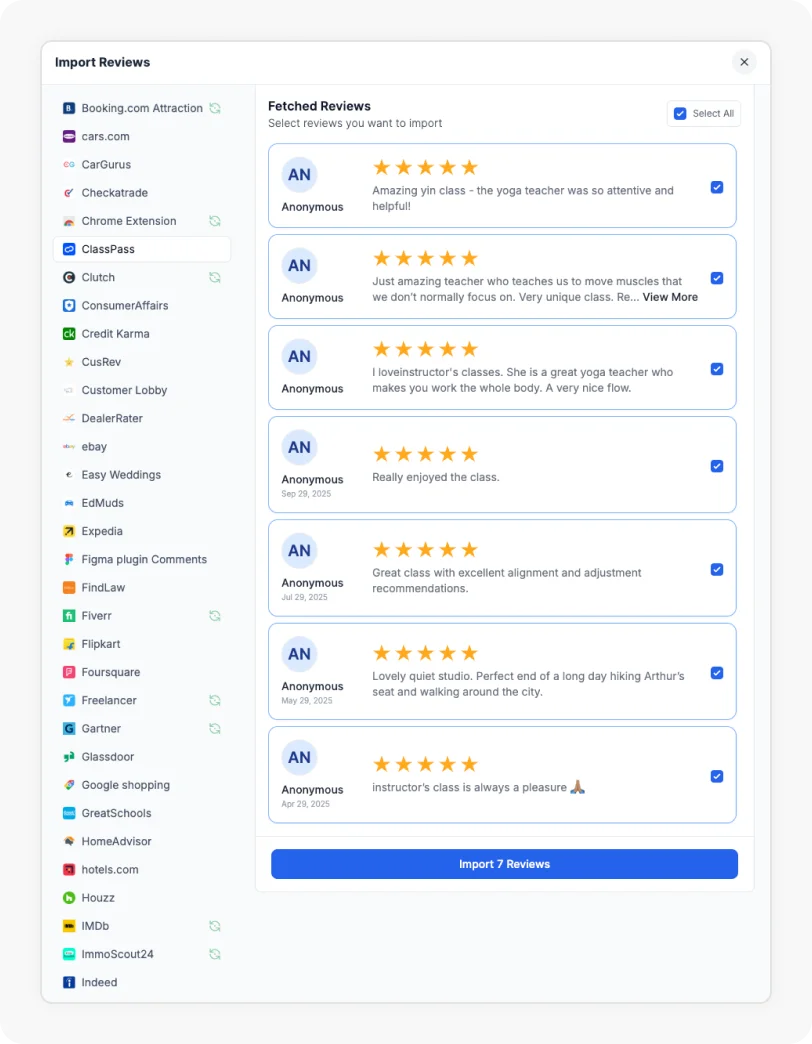Switch to the Glassdoor platform
This screenshot has height=1044, width=812.
point(108,756)
